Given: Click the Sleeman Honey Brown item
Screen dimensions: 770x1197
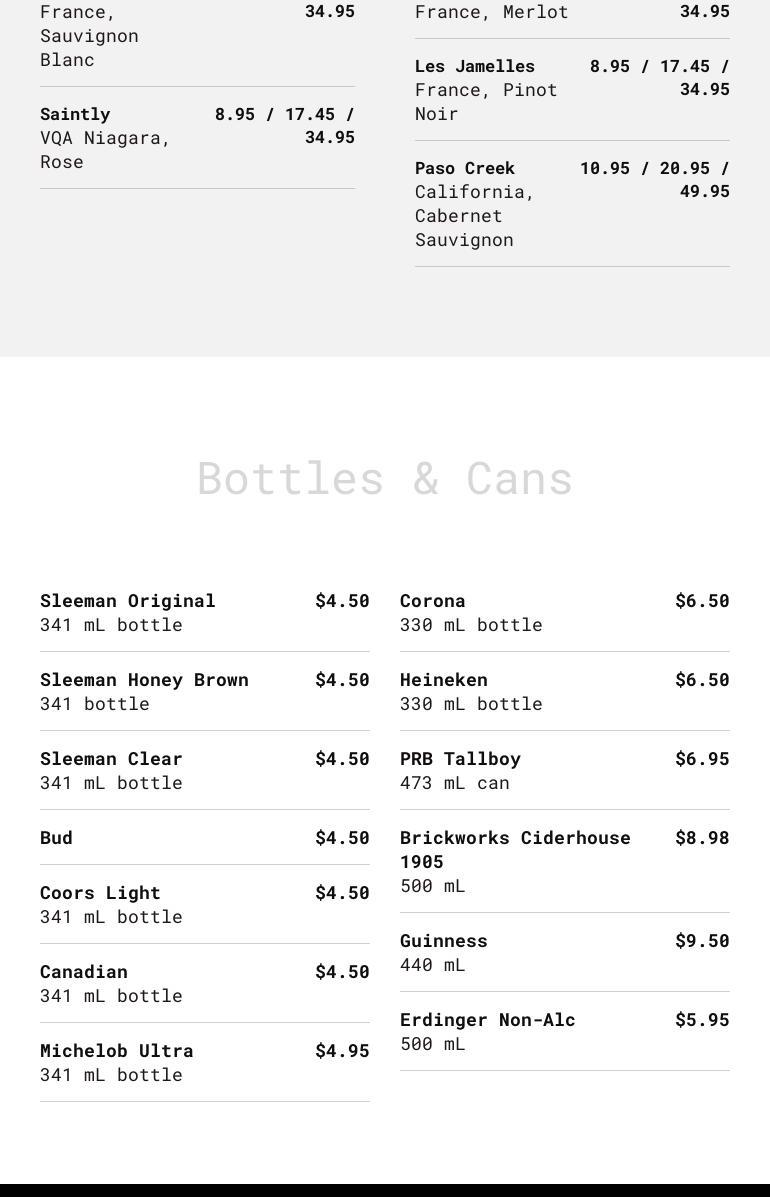Looking at the screenshot, I should click(144, 680).
